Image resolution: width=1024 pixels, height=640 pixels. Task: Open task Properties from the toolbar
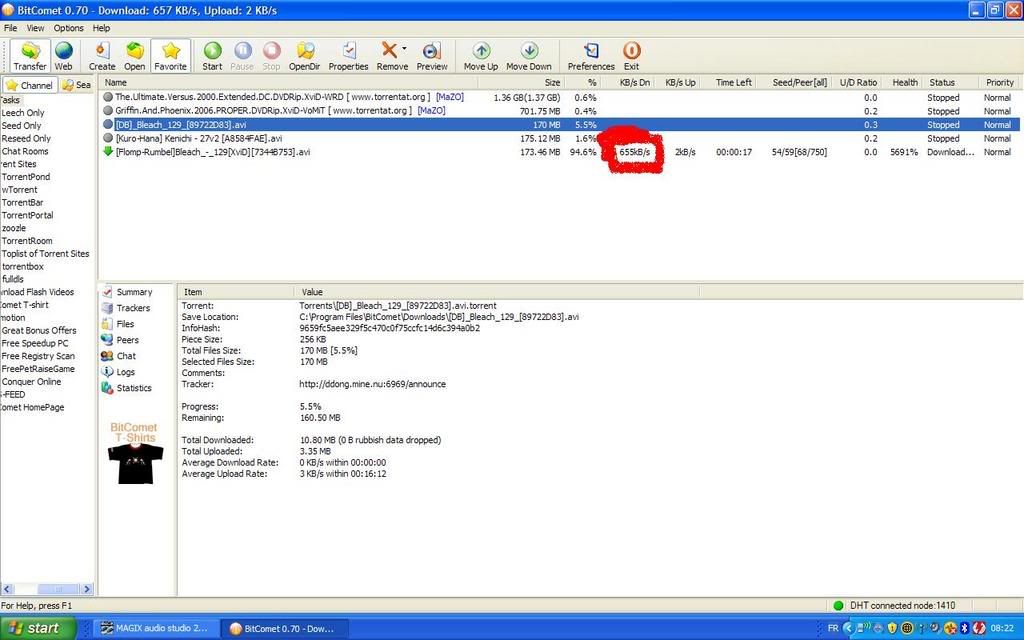click(348, 56)
